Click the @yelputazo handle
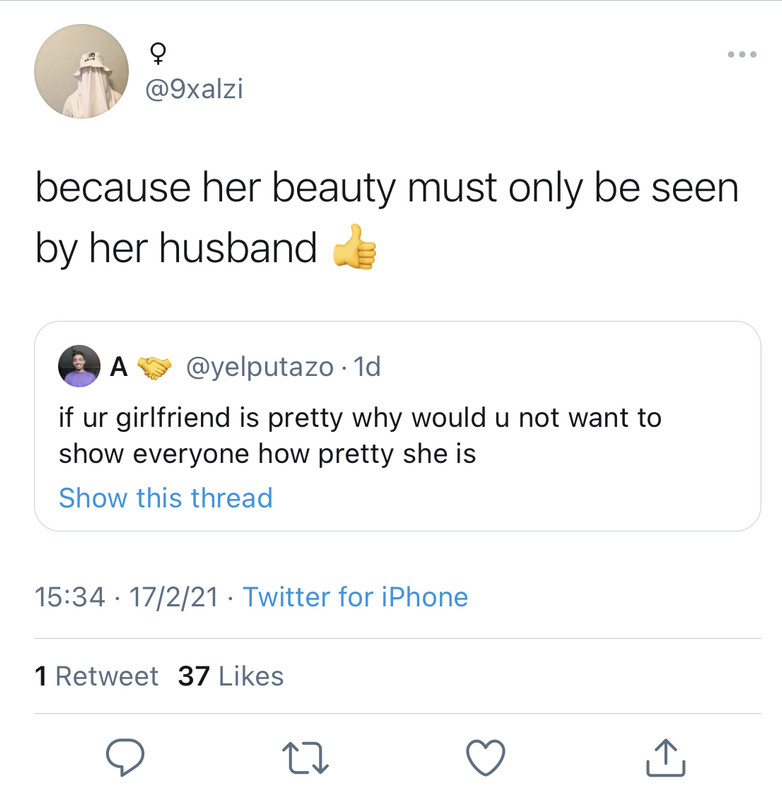Viewport: 782px width, 800px height. 260,367
